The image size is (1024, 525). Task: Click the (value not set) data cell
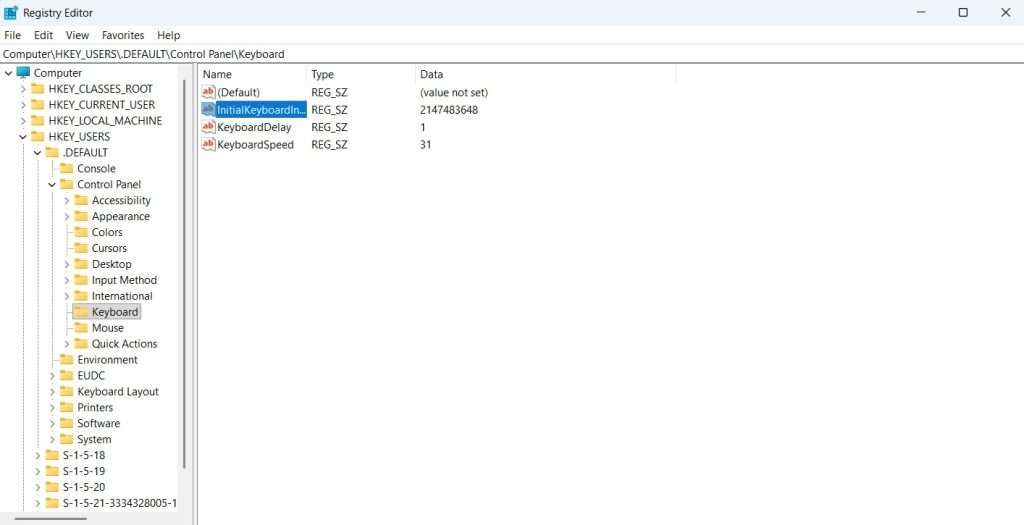453,93
